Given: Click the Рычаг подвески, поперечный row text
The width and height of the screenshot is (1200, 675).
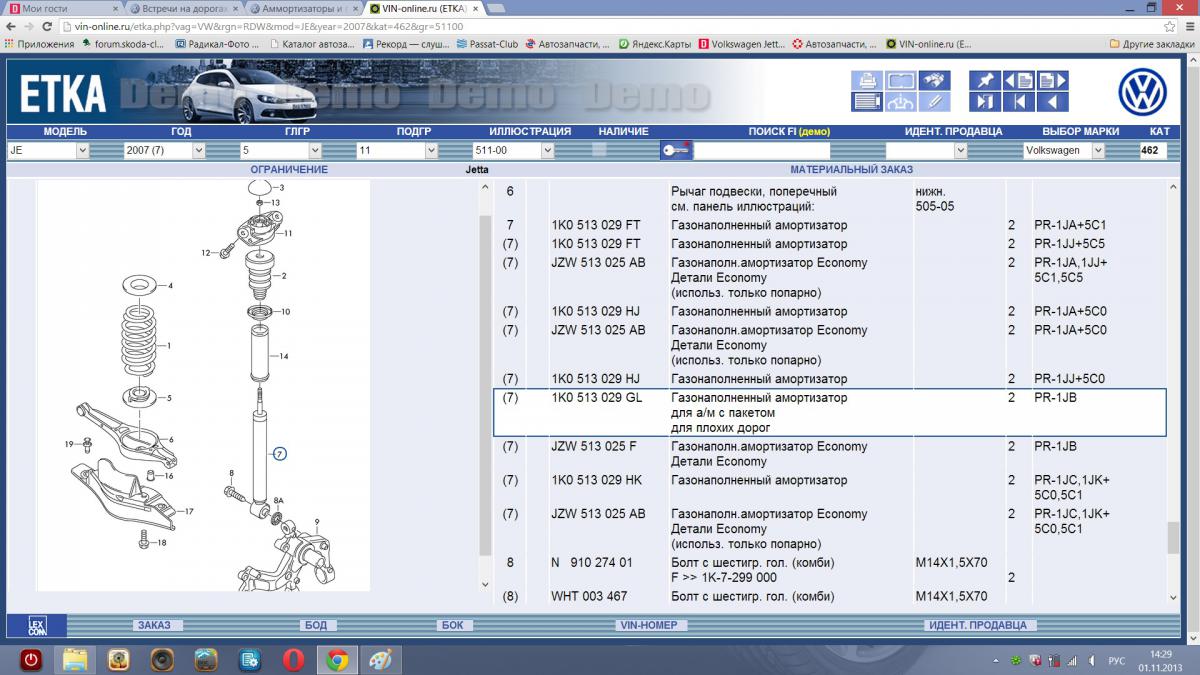Looking at the screenshot, I should pos(753,191).
